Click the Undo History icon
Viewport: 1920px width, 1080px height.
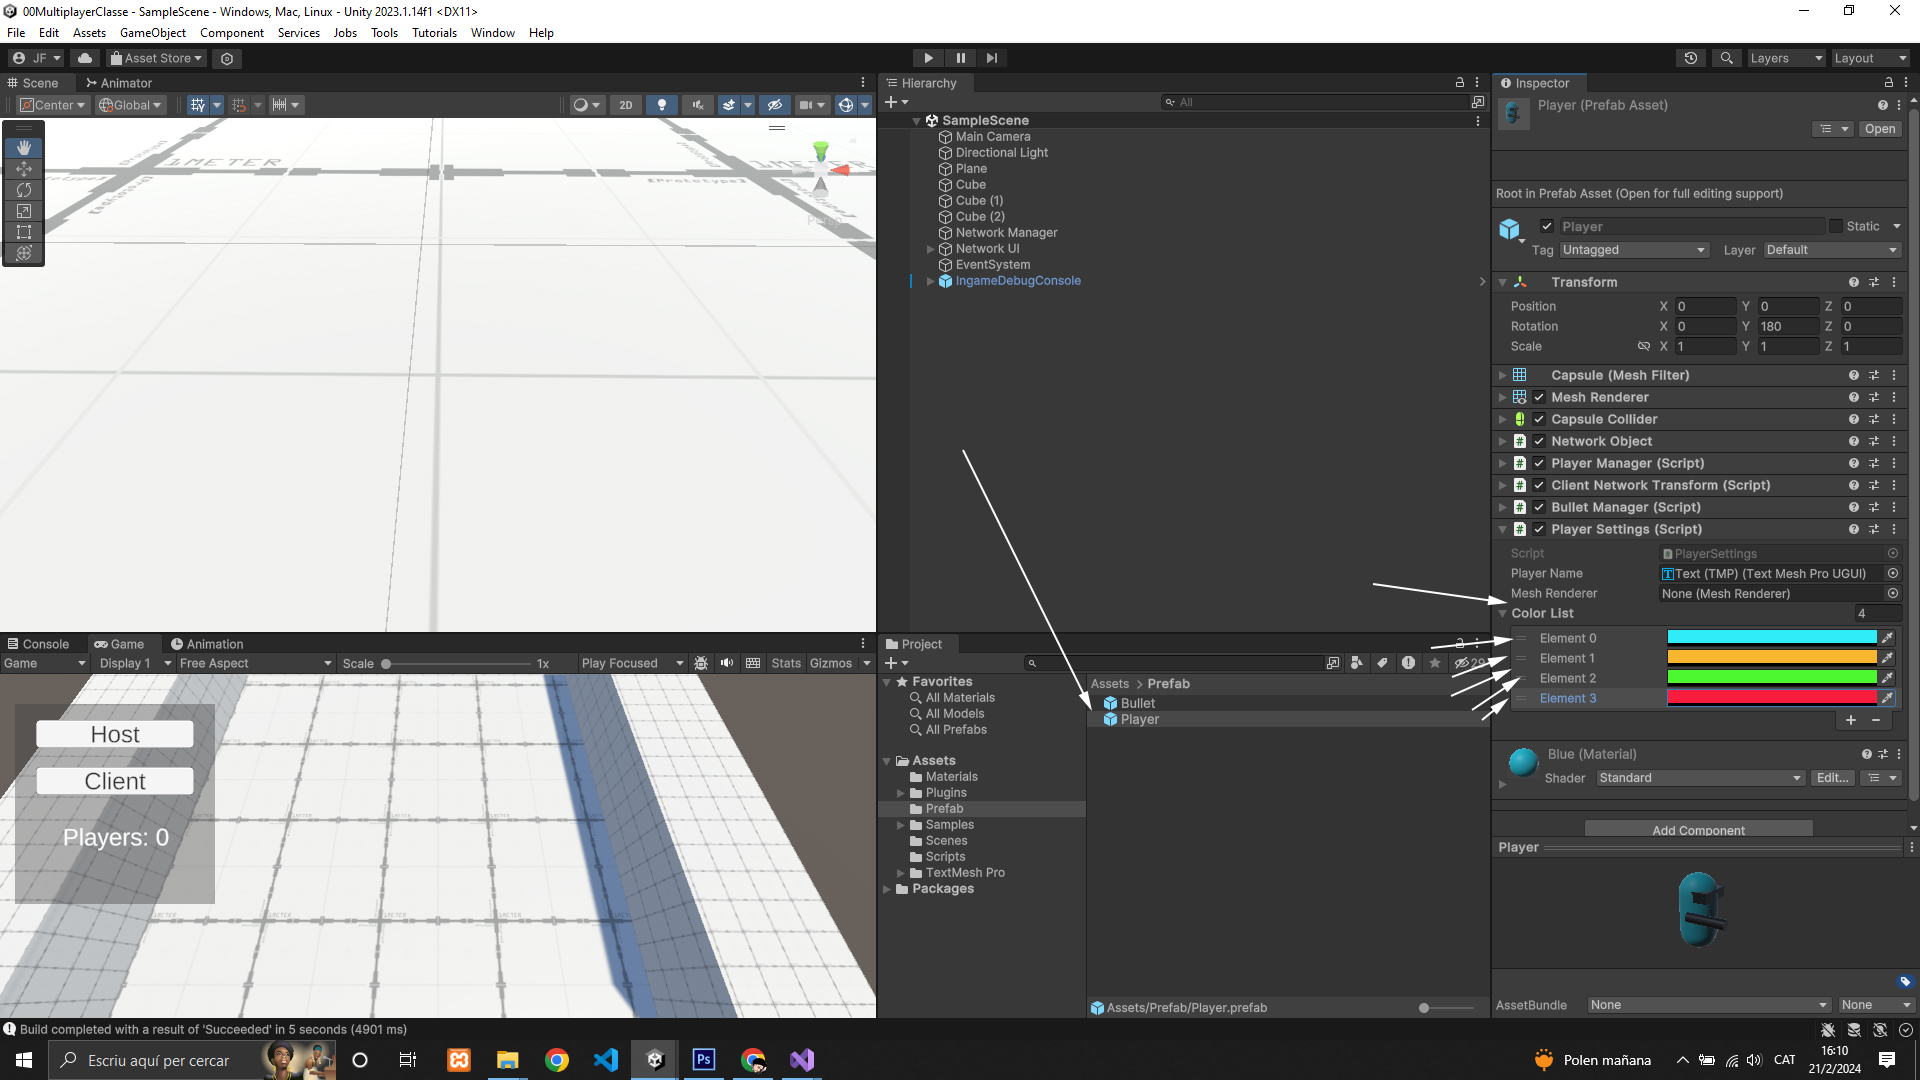1691,58
